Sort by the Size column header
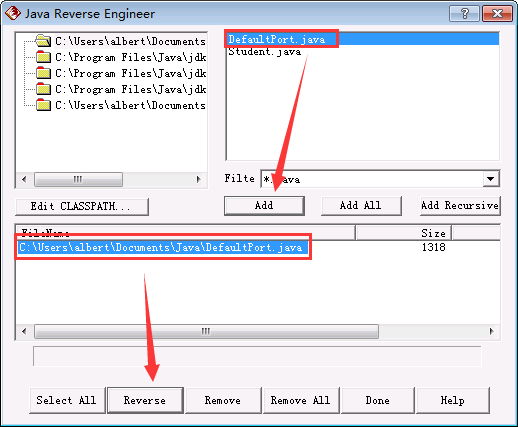518x427 pixels. 403,233
